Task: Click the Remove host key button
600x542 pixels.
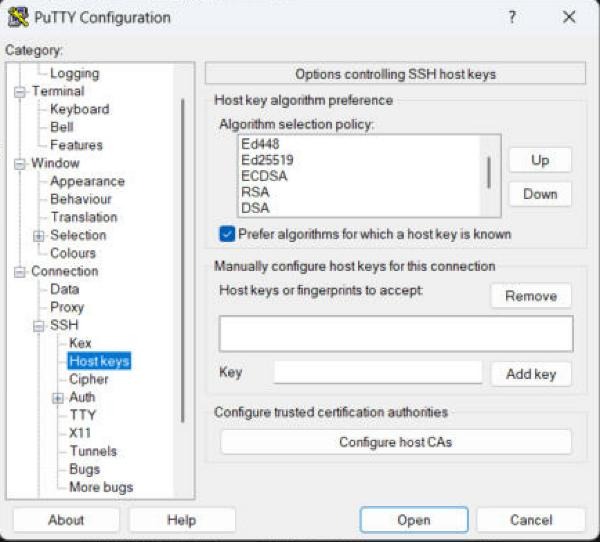Action: point(531,295)
